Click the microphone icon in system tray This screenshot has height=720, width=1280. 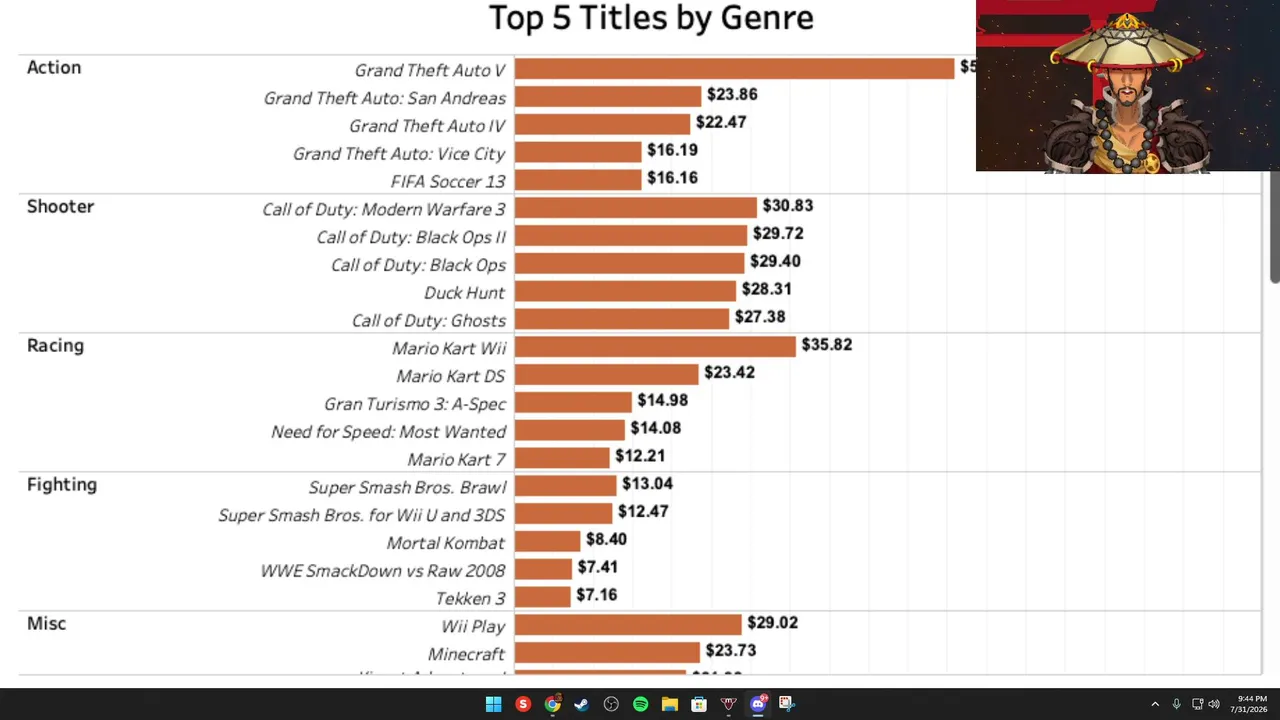pos(1176,704)
